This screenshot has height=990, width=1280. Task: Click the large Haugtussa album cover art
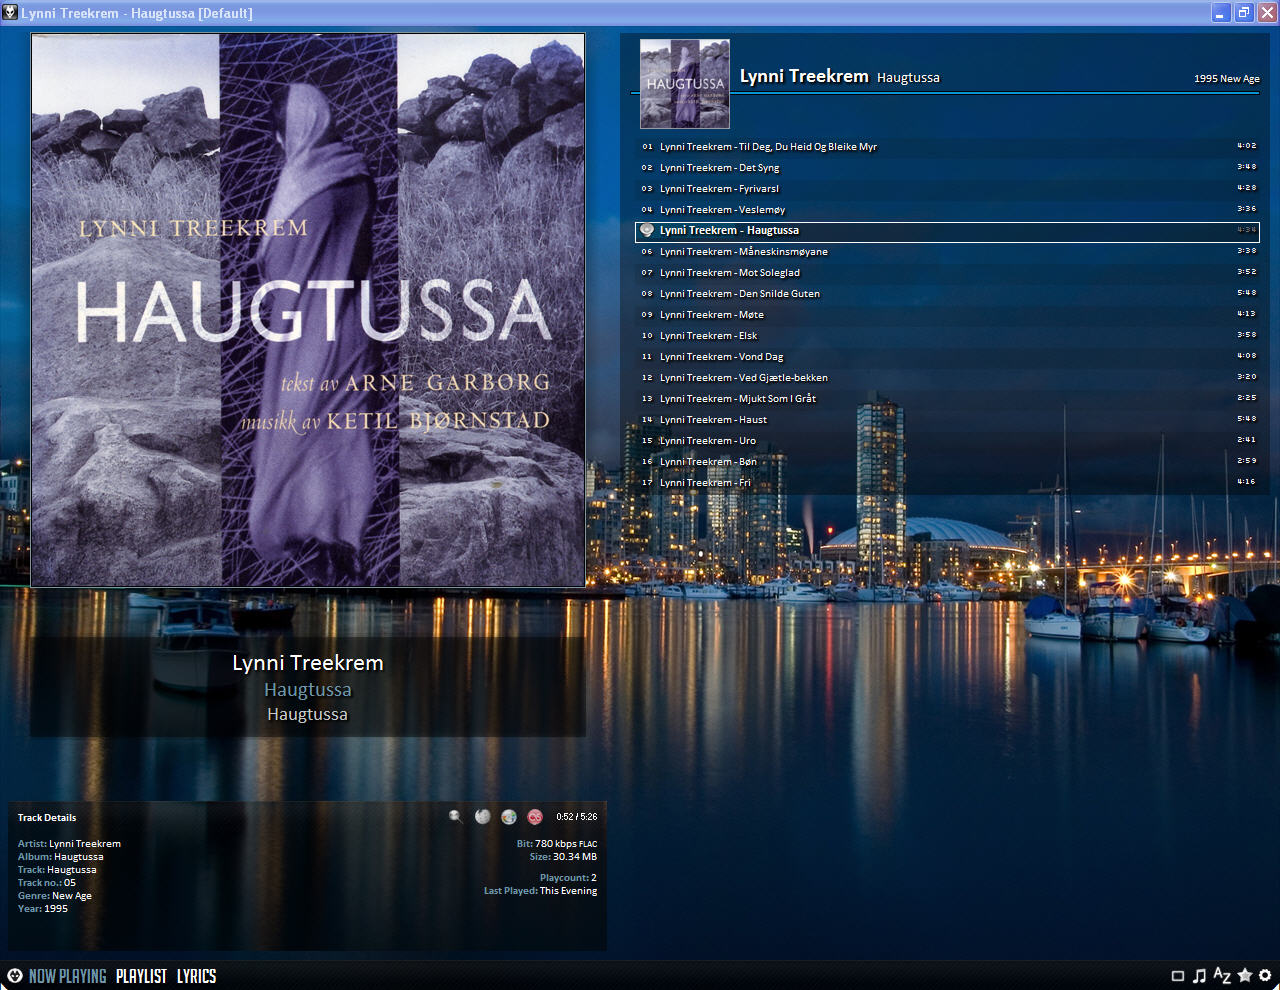click(308, 310)
